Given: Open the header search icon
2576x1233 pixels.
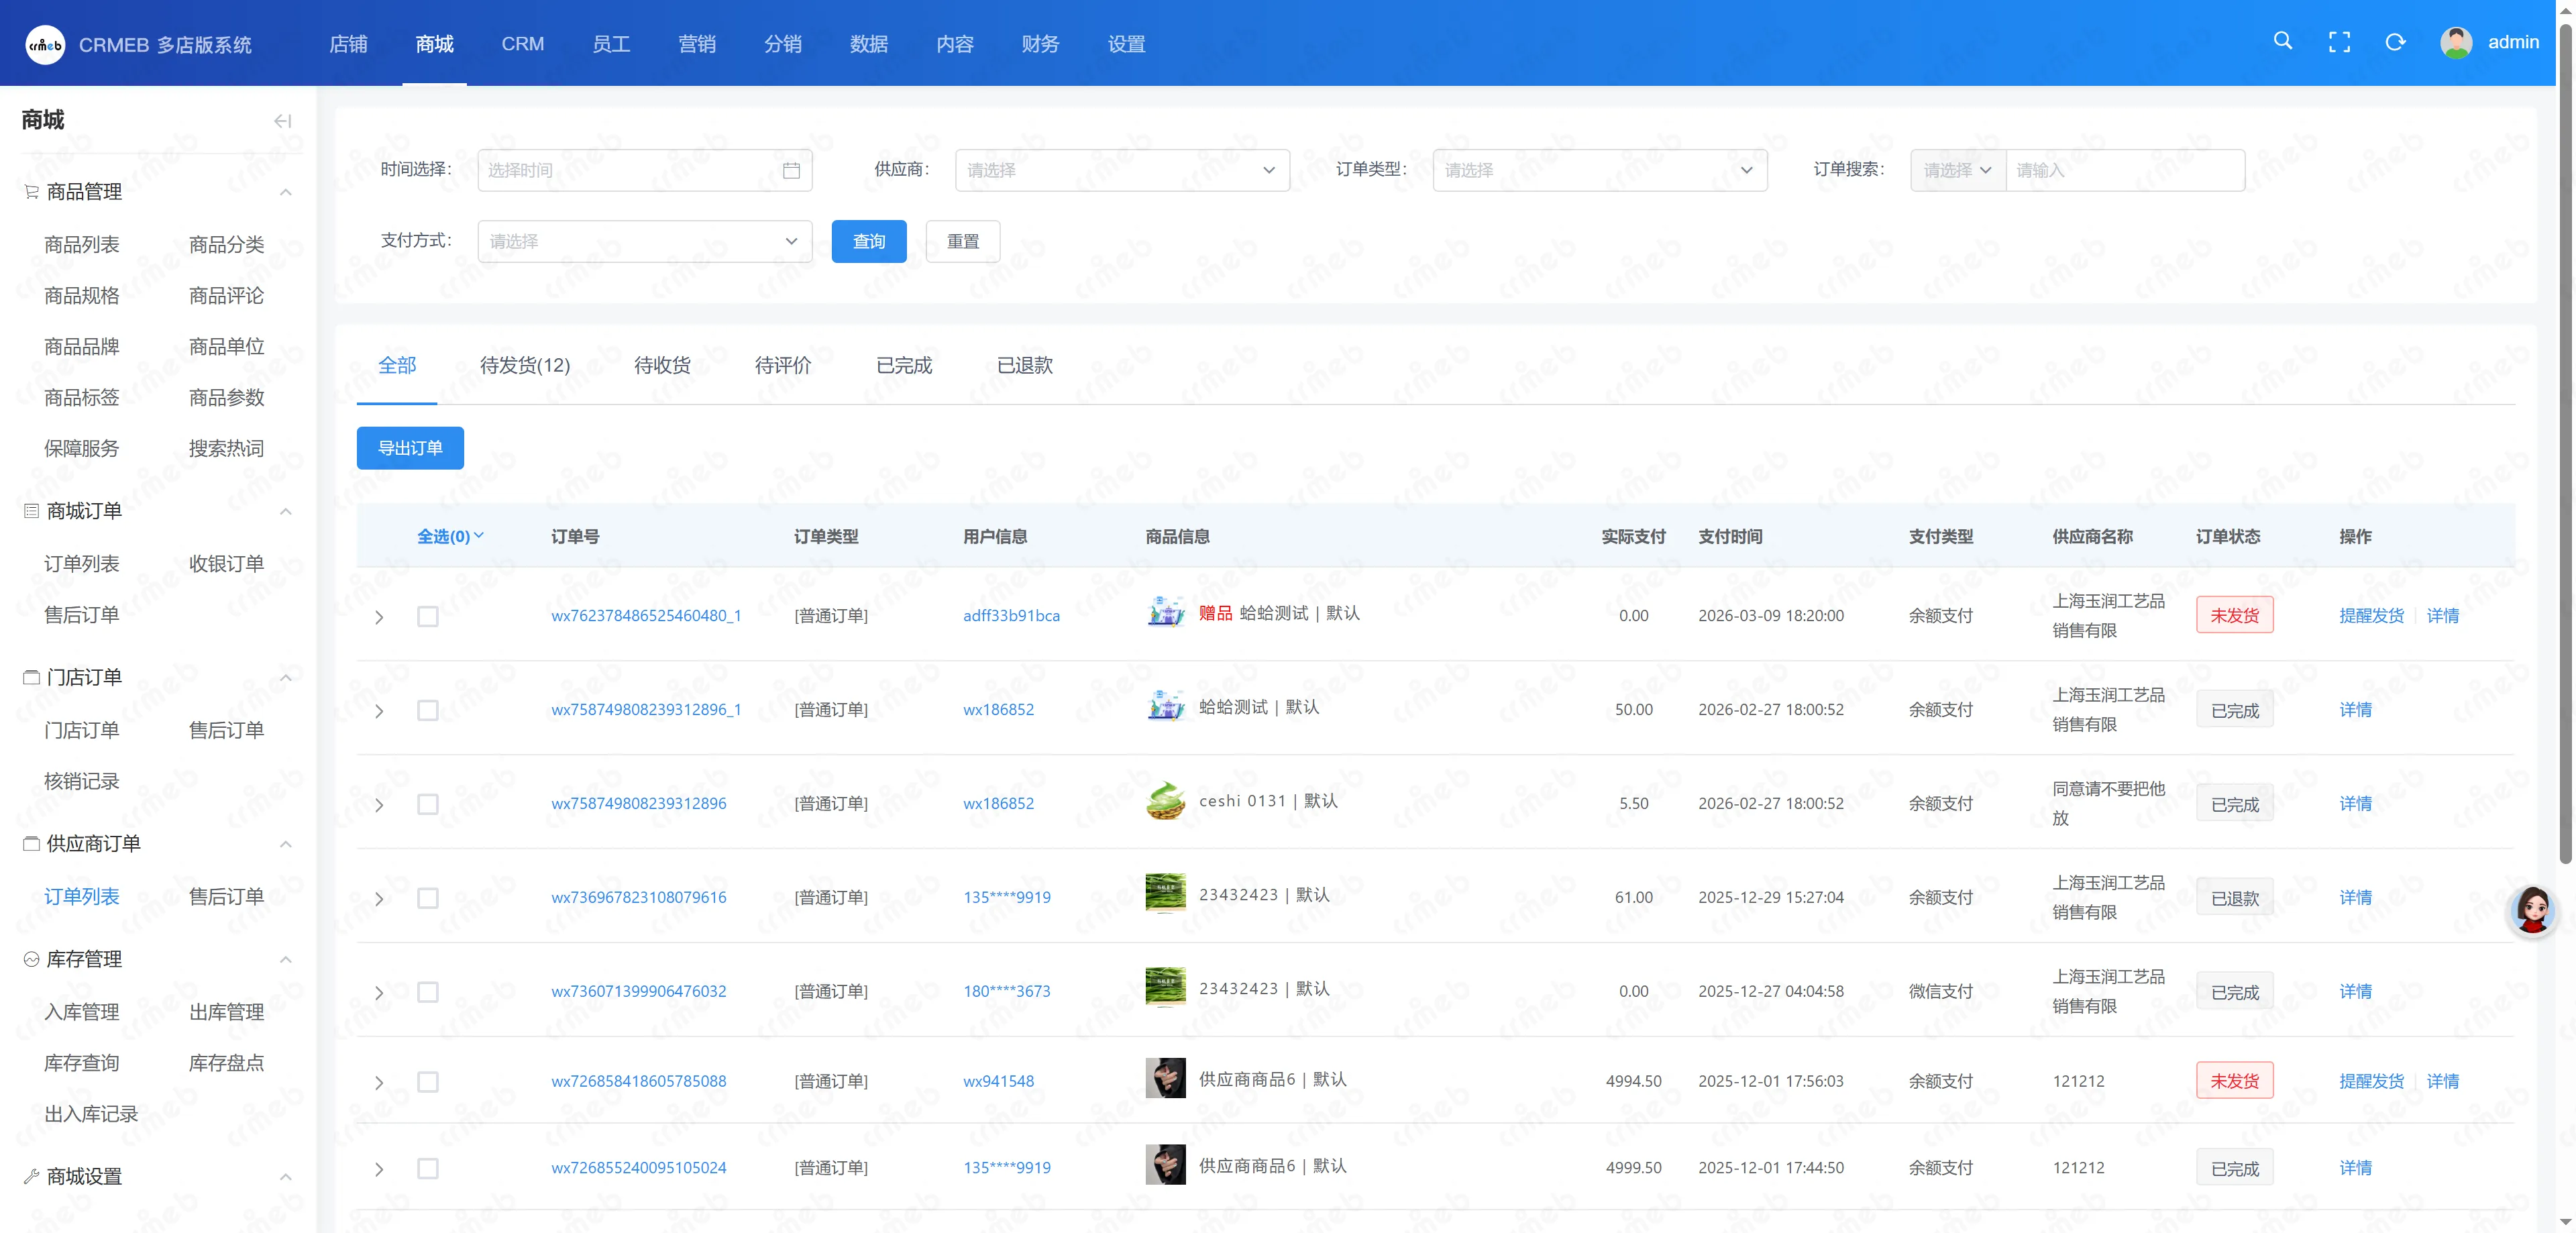Looking at the screenshot, I should click(x=2283, y=41).
